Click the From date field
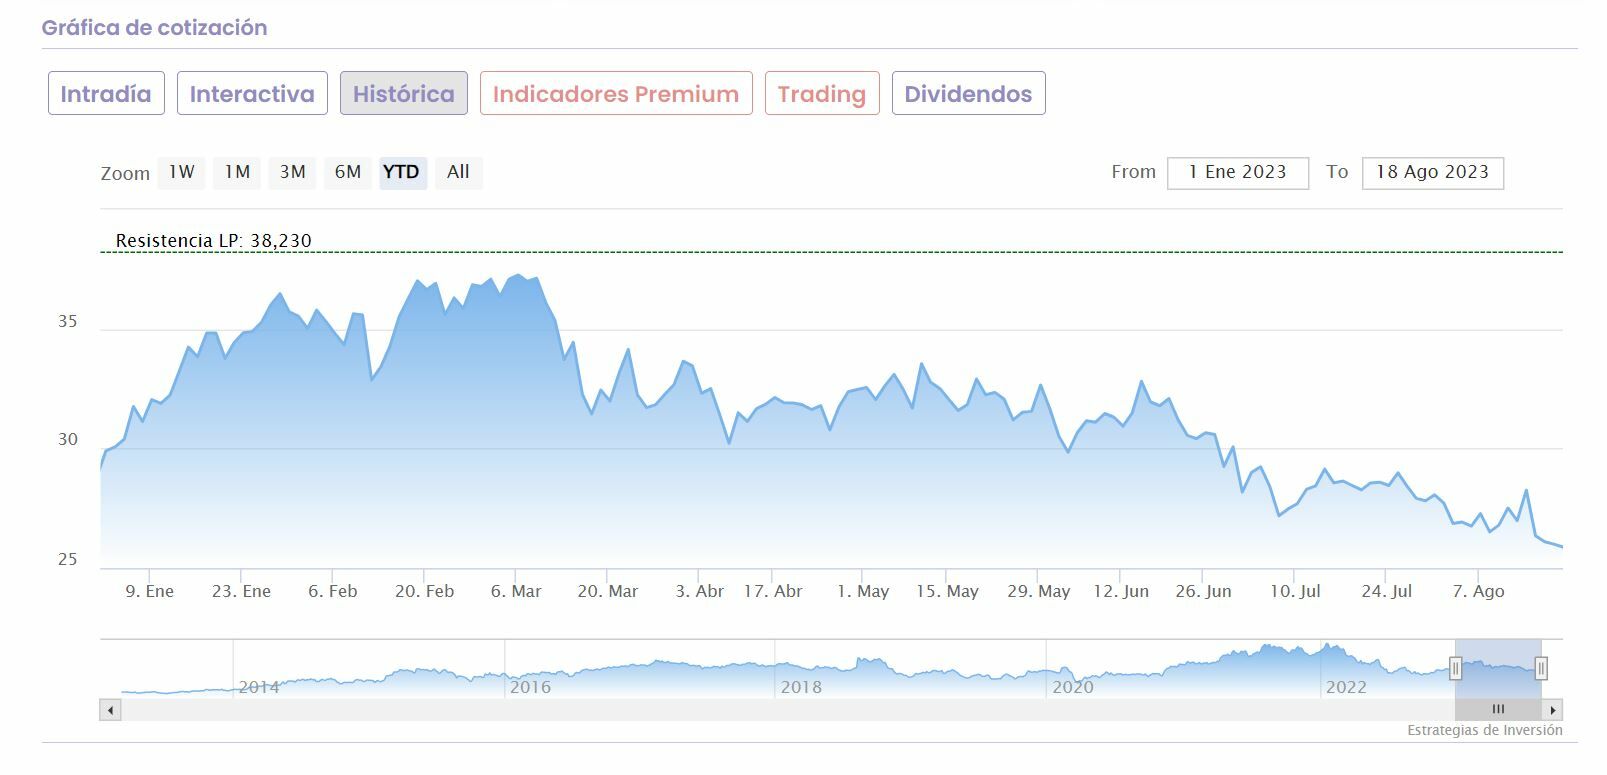 click(1237, 172)
